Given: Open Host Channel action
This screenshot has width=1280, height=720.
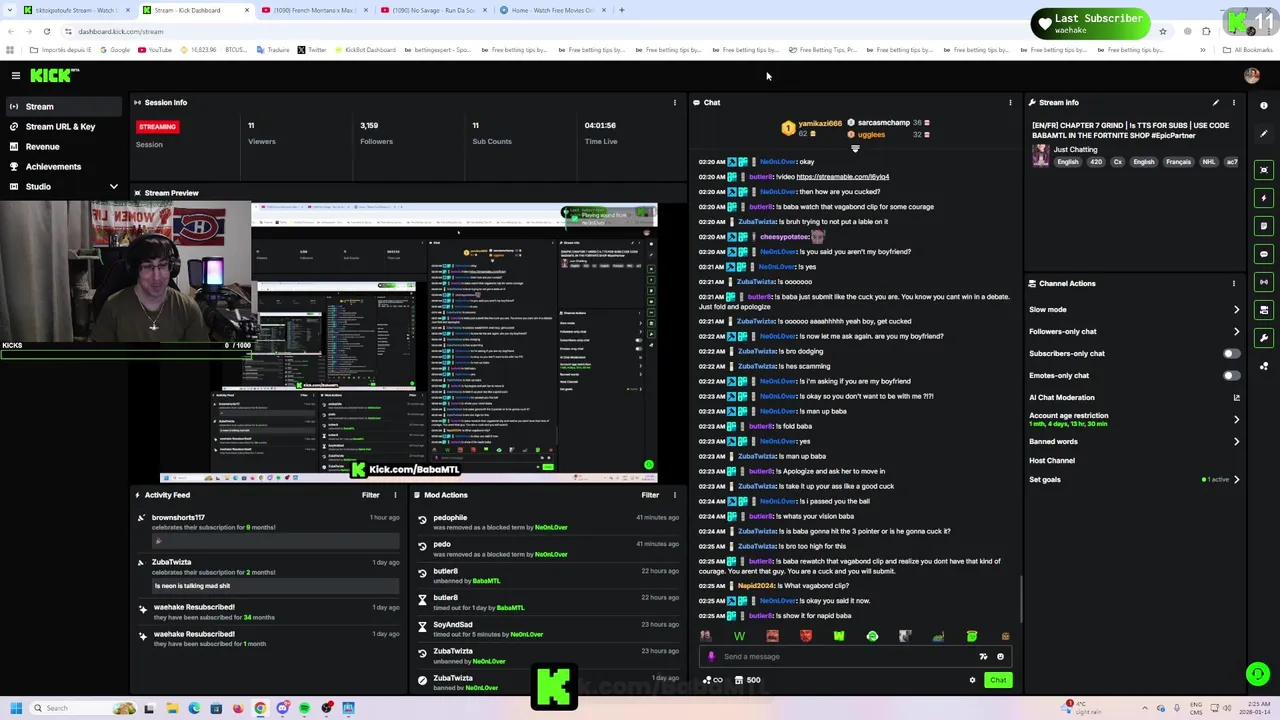Looking at the screenshot, I should 1052,460.
